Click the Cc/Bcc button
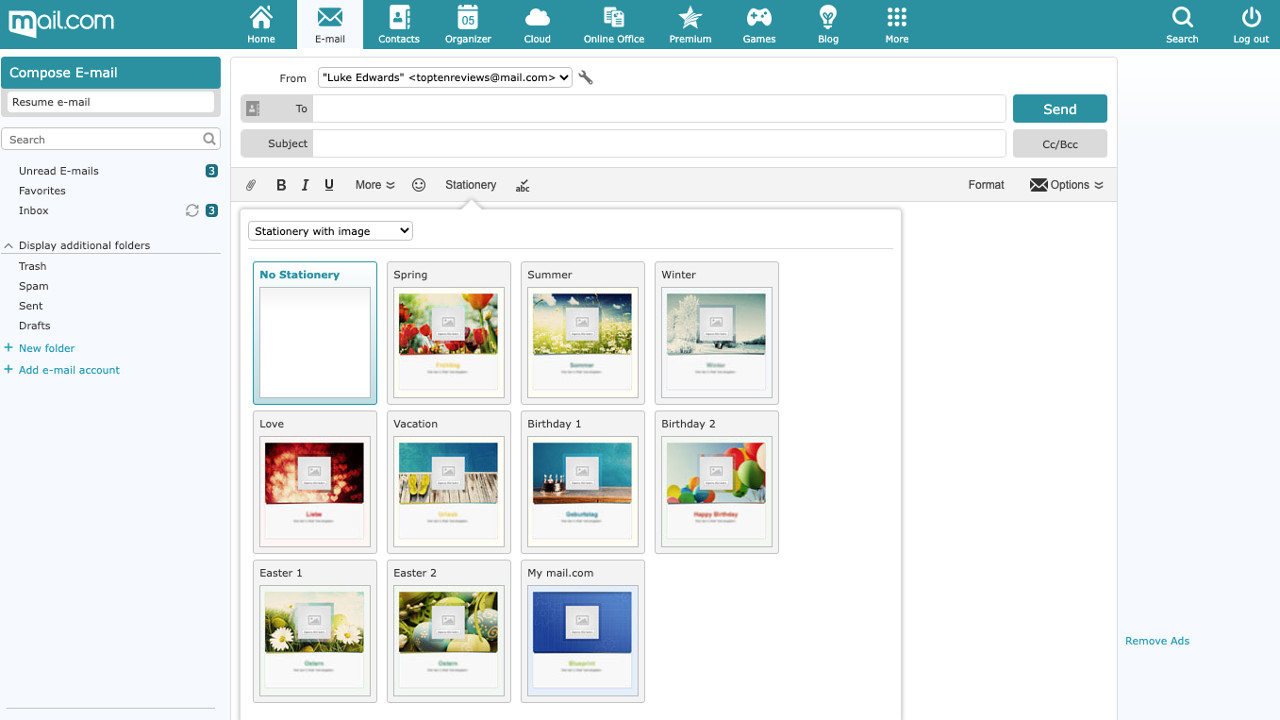 click(x=1060, y=144)
